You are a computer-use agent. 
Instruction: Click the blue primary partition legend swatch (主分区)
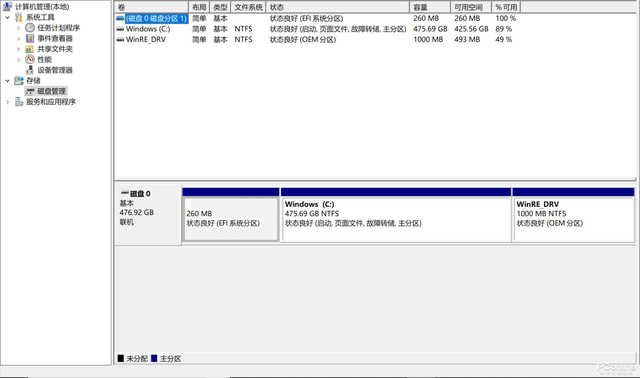(154, 358)
